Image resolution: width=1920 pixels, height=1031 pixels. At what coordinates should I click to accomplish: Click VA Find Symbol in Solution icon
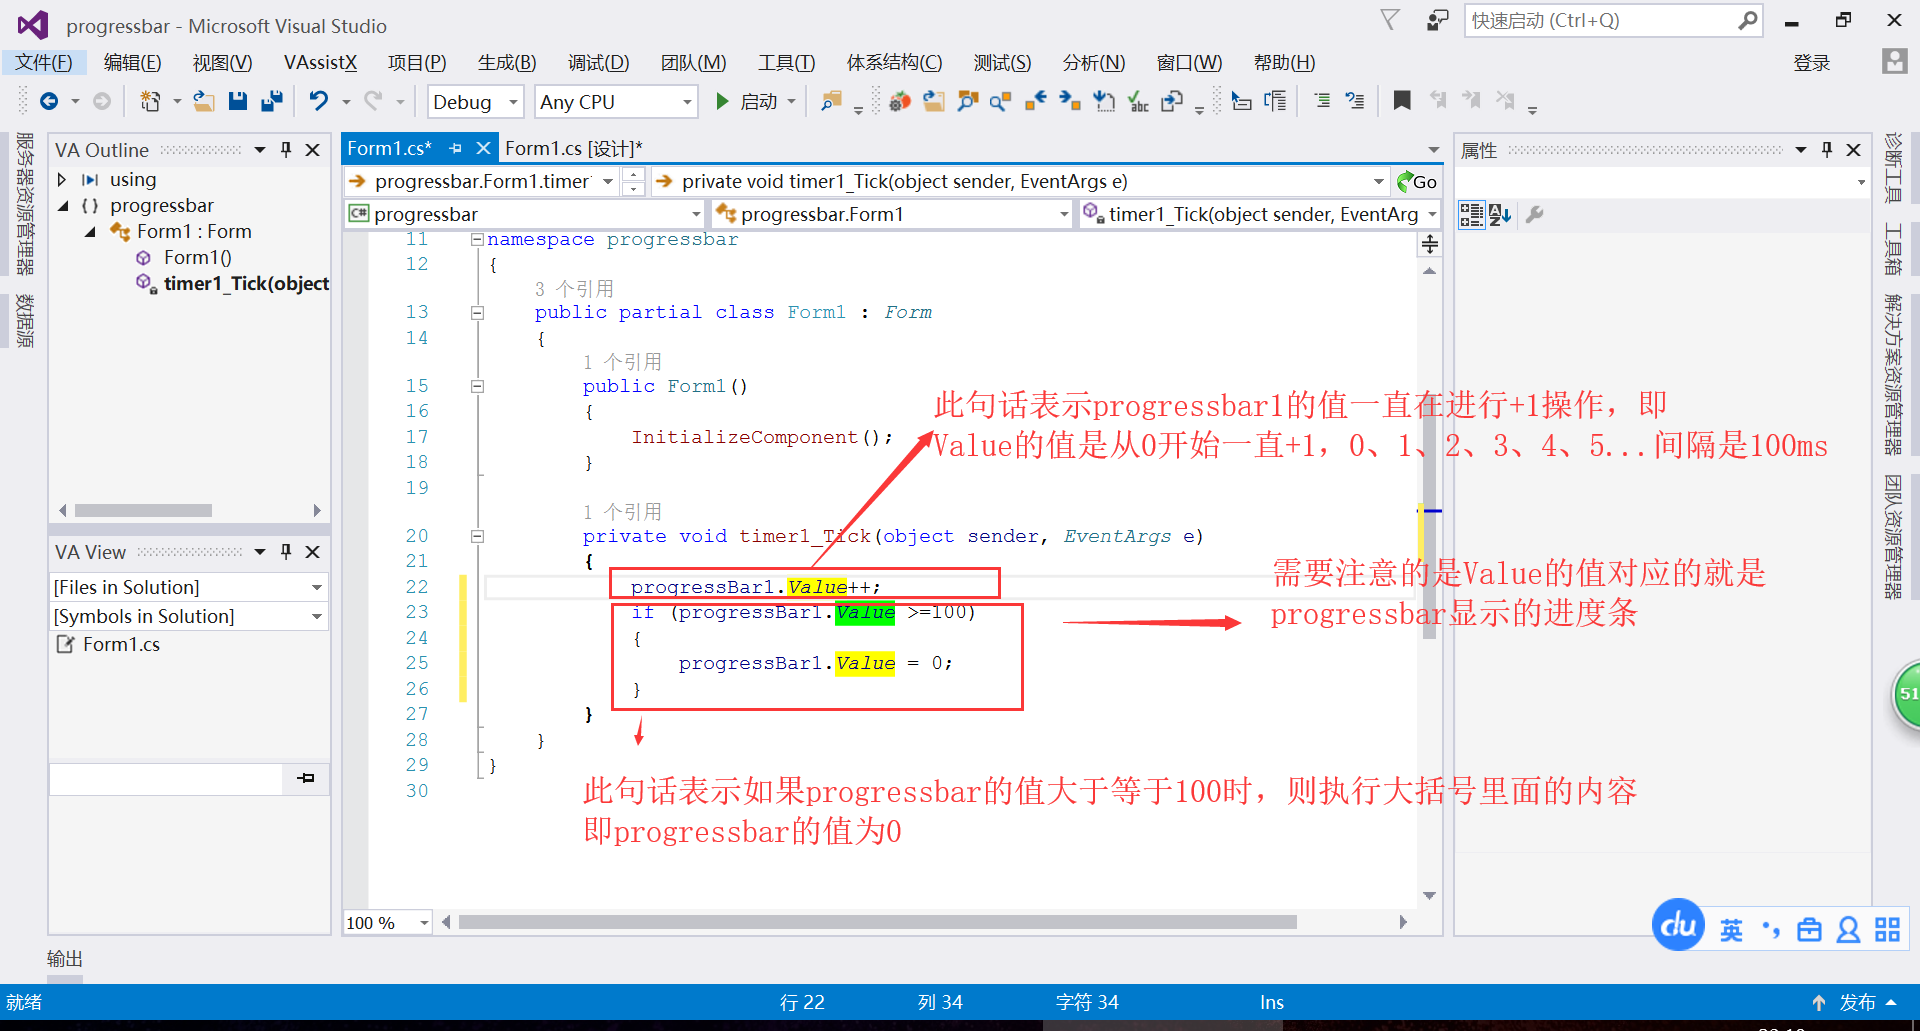967,101
